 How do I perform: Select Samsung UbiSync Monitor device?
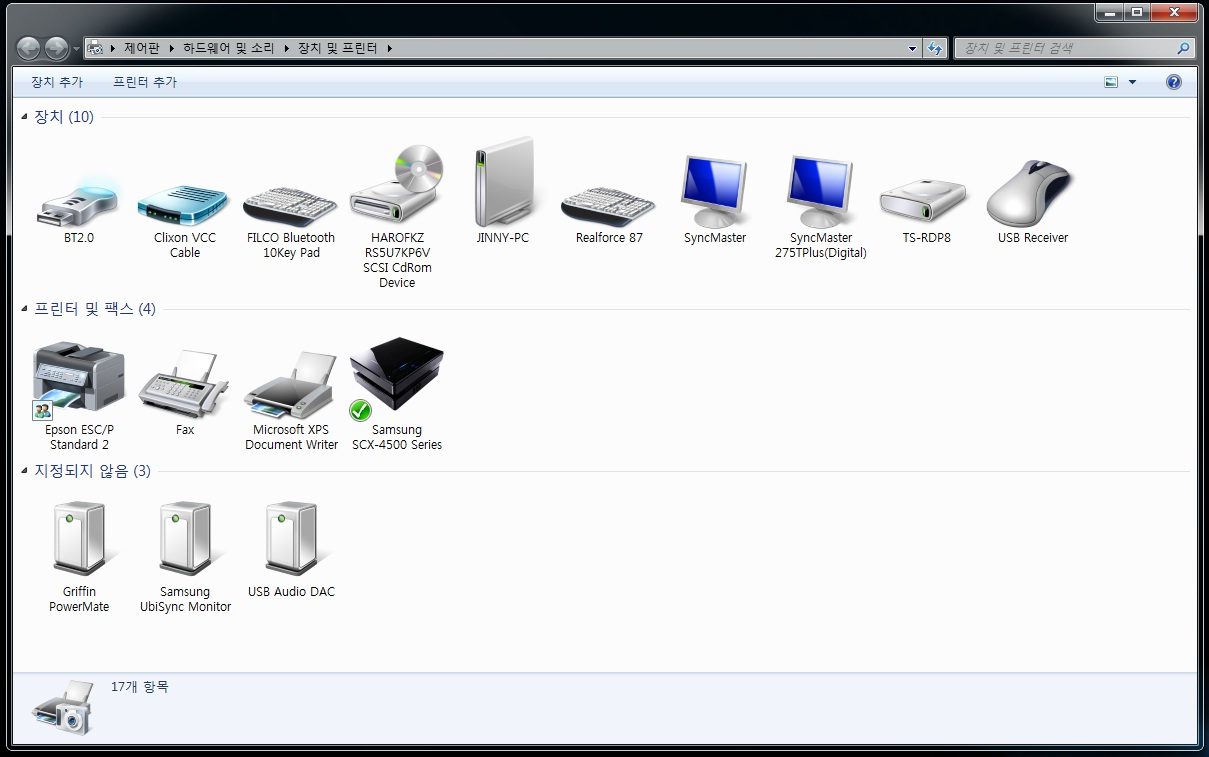coord(185,557)
